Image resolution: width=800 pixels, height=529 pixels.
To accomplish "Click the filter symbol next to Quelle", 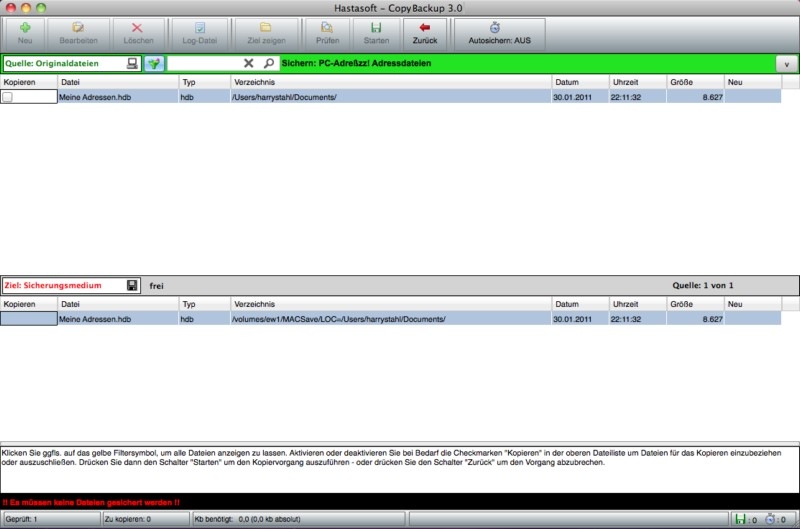I will [x=154, y=63].
